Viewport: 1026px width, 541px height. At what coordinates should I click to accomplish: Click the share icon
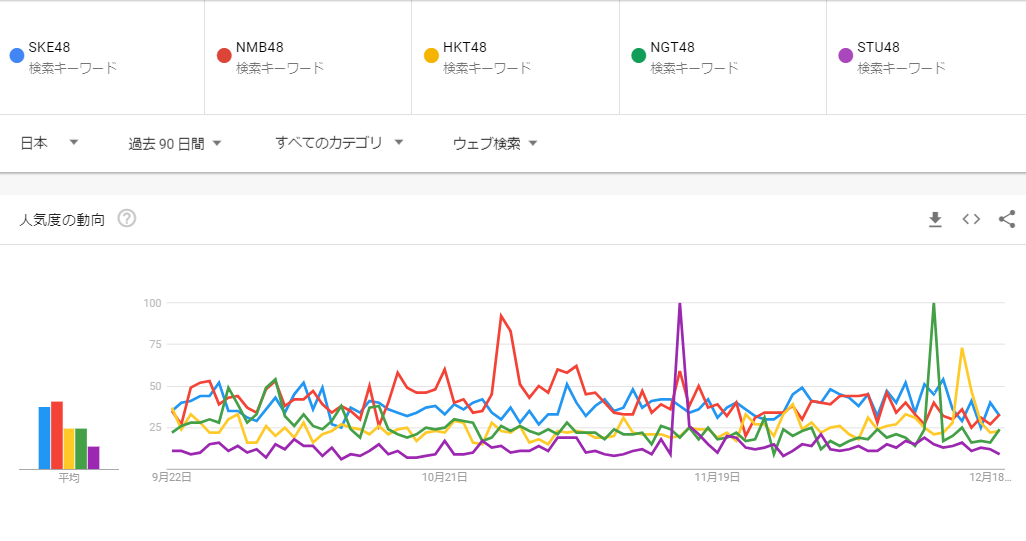1007,219
